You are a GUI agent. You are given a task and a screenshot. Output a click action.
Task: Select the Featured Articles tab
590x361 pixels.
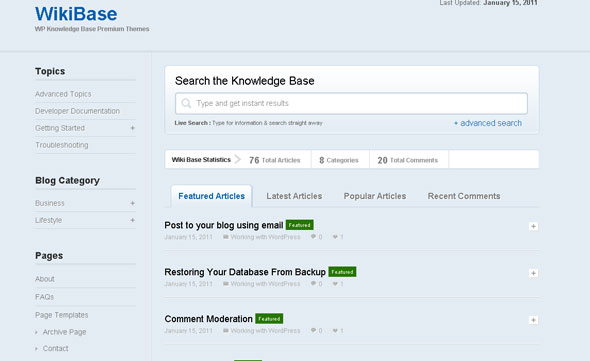pos(211,196)
